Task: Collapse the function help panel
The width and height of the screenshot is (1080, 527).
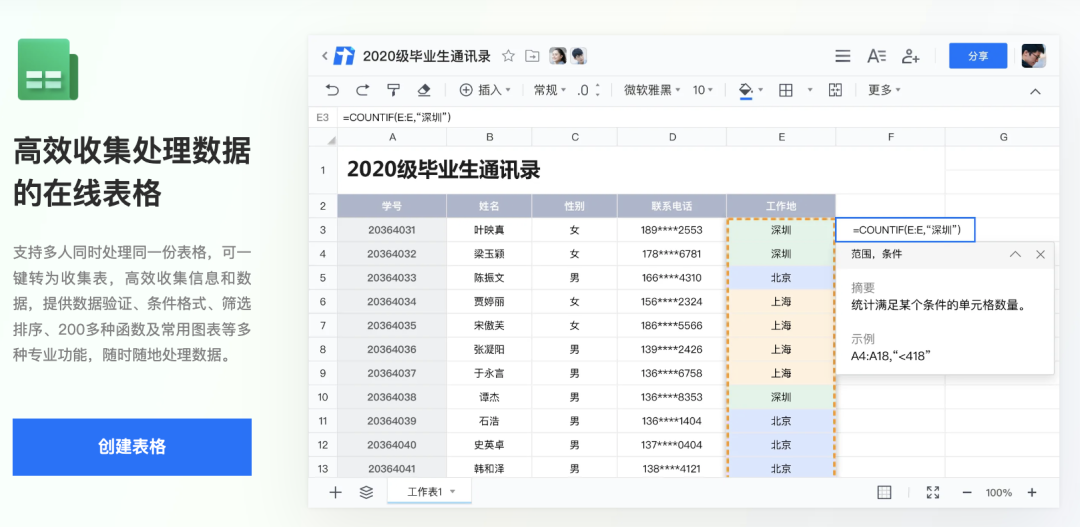Action: point(1015,254)
